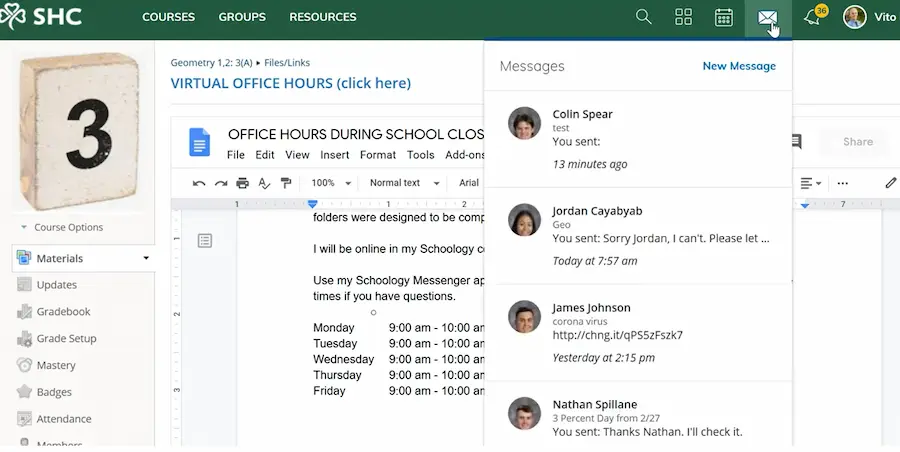Select the paint format roller icon
The height and width of the screenshot is (452, 900).
coord(286,183)
